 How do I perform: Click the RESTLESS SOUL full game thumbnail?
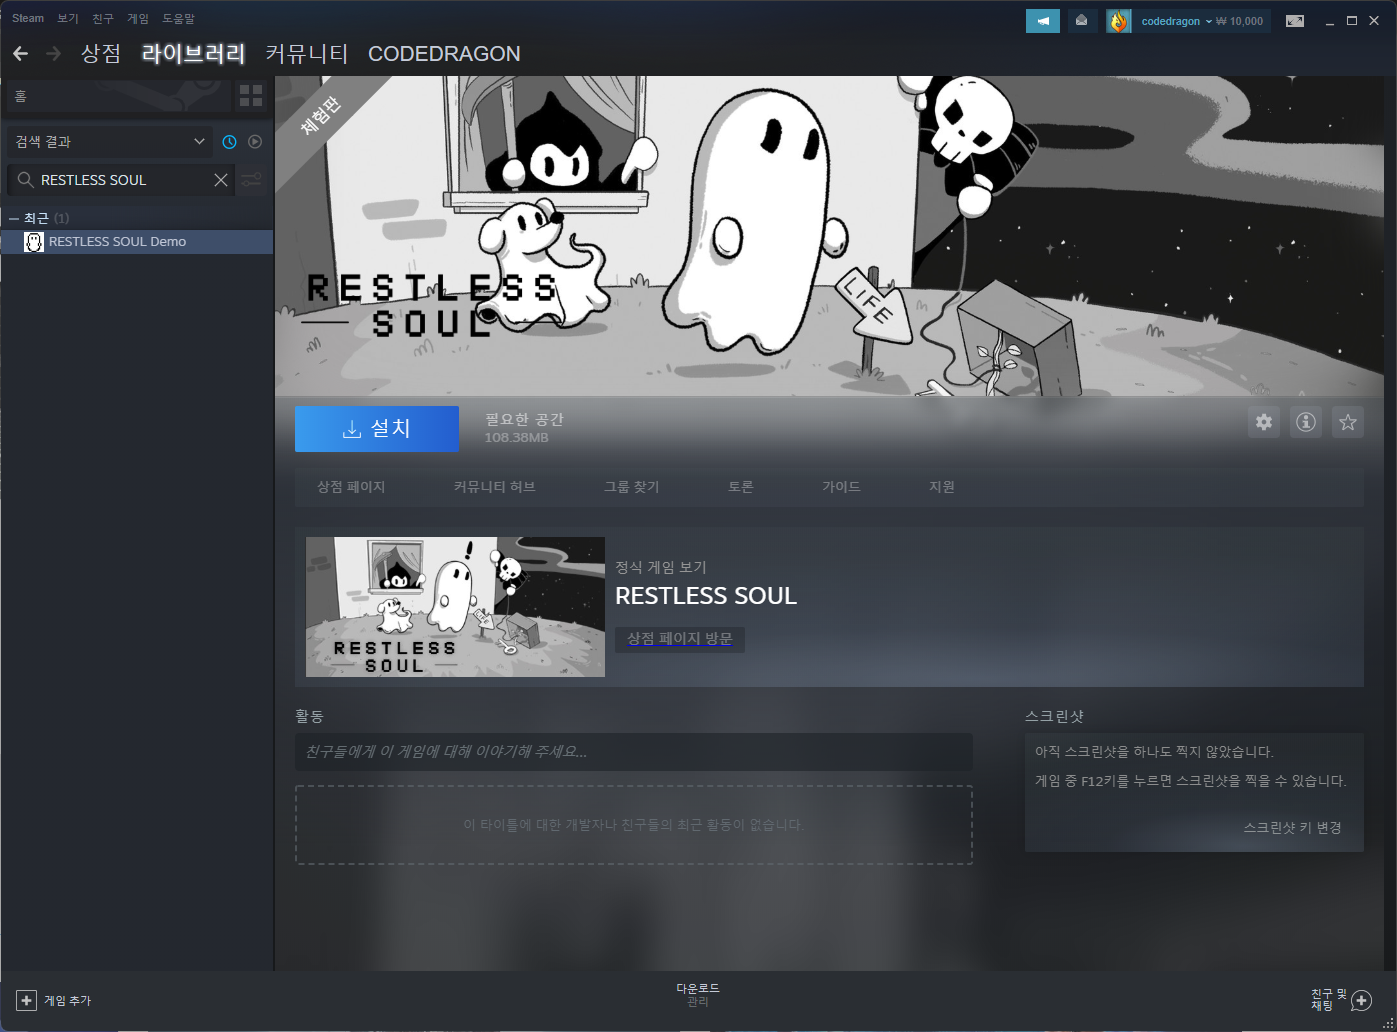point(455,607)
